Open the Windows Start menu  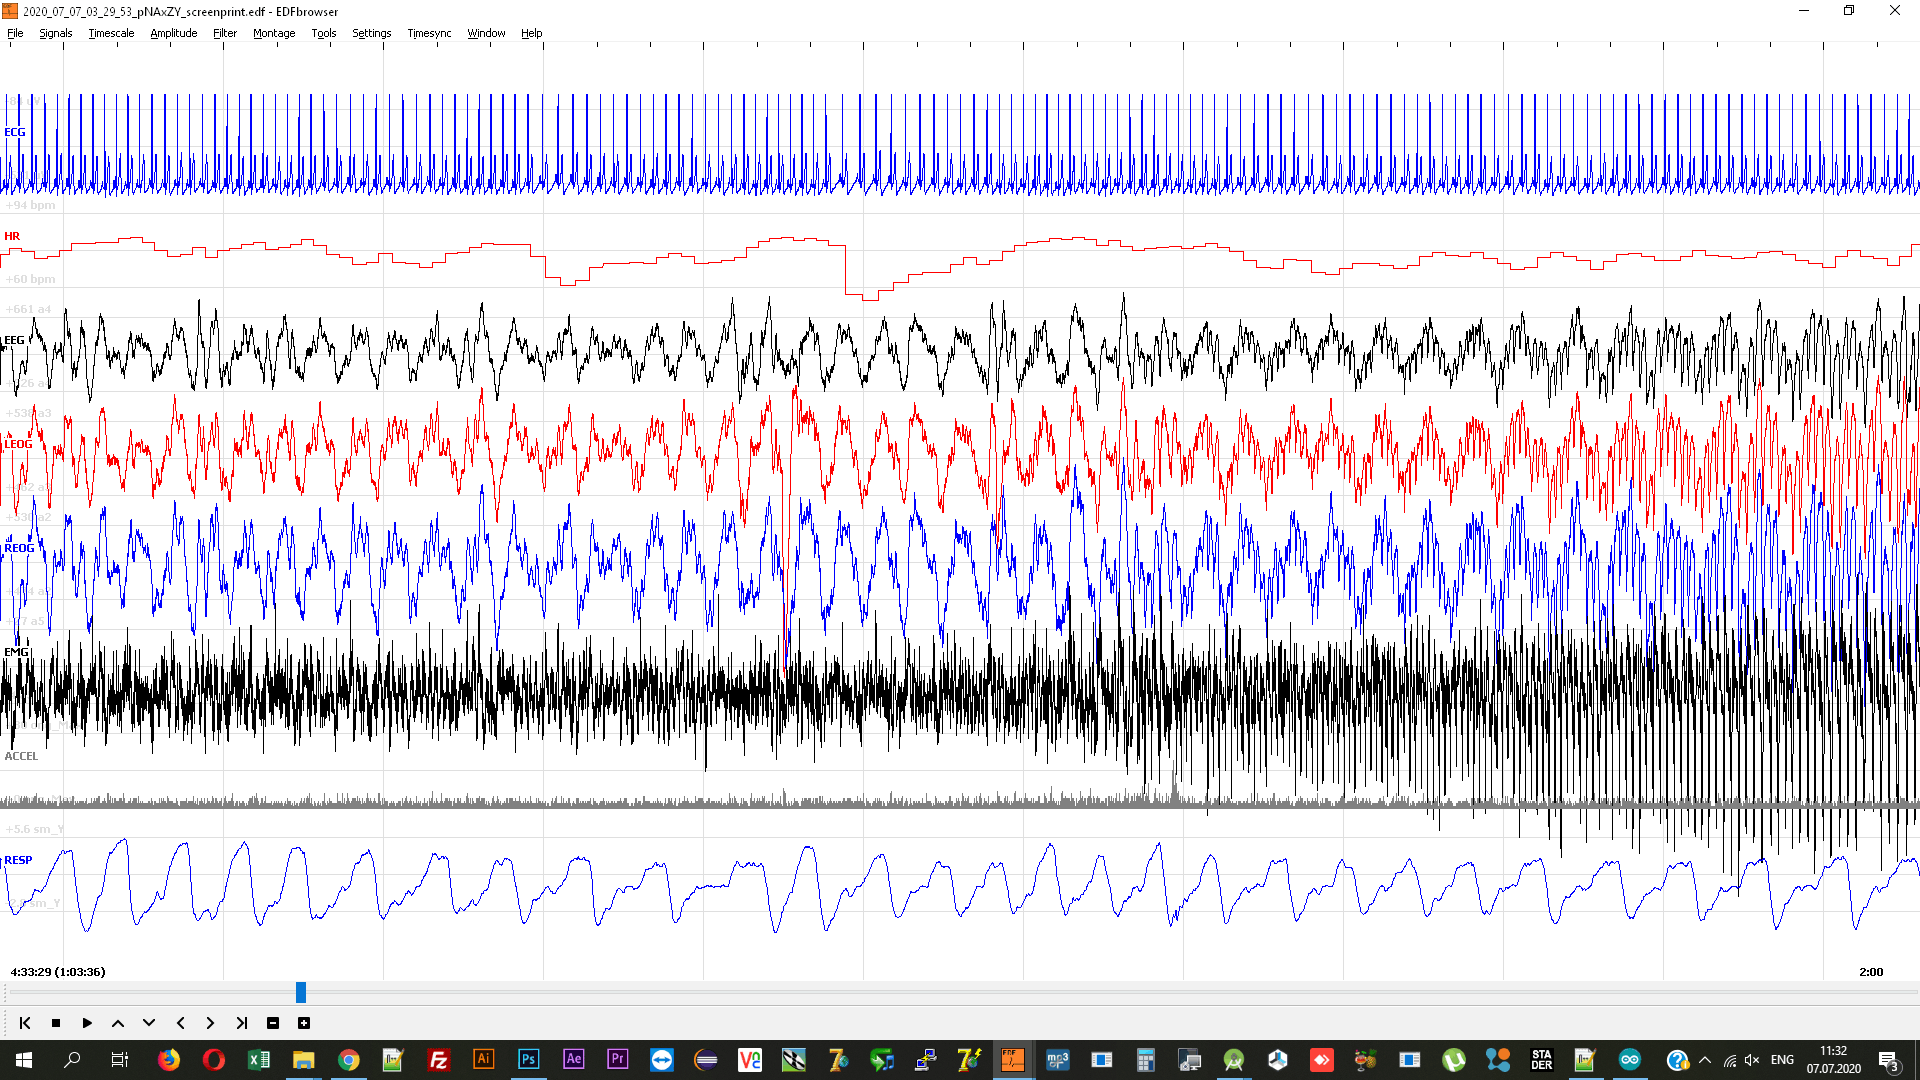point(24,1060)
